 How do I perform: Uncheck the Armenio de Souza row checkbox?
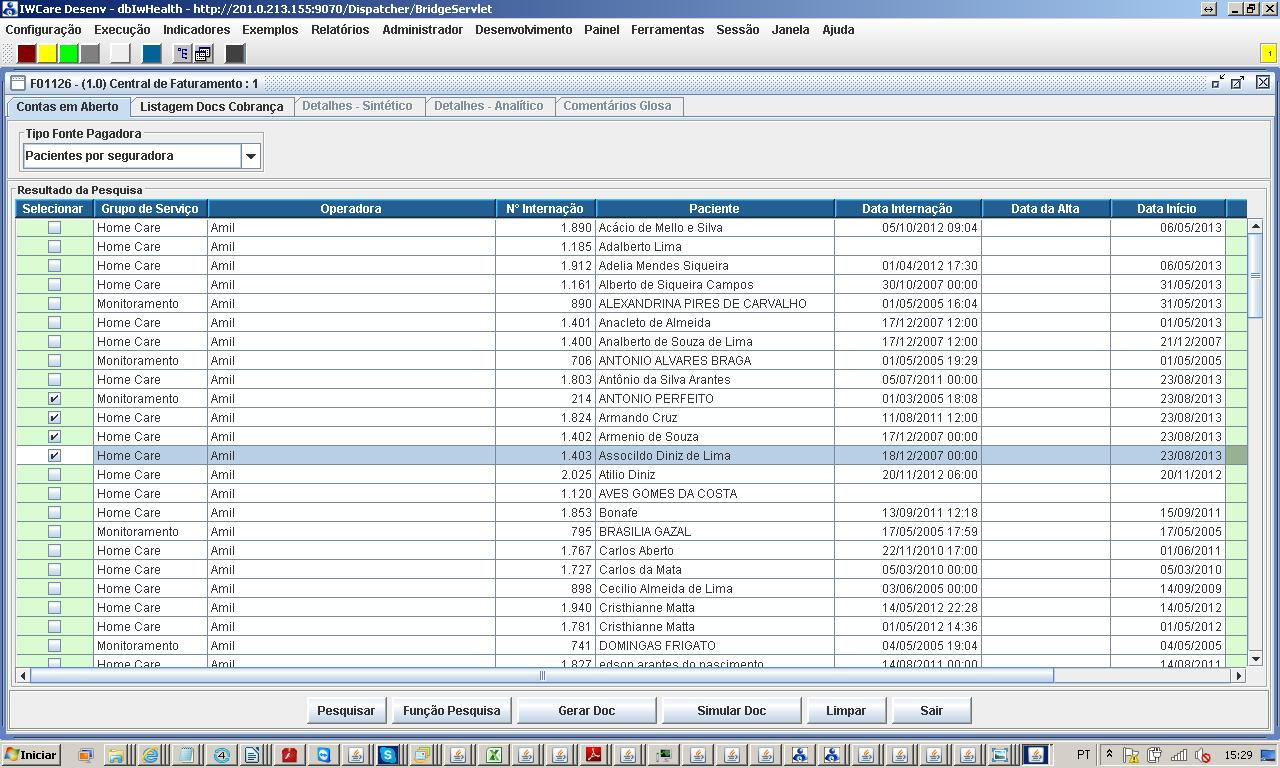click(x=54, y=437)
